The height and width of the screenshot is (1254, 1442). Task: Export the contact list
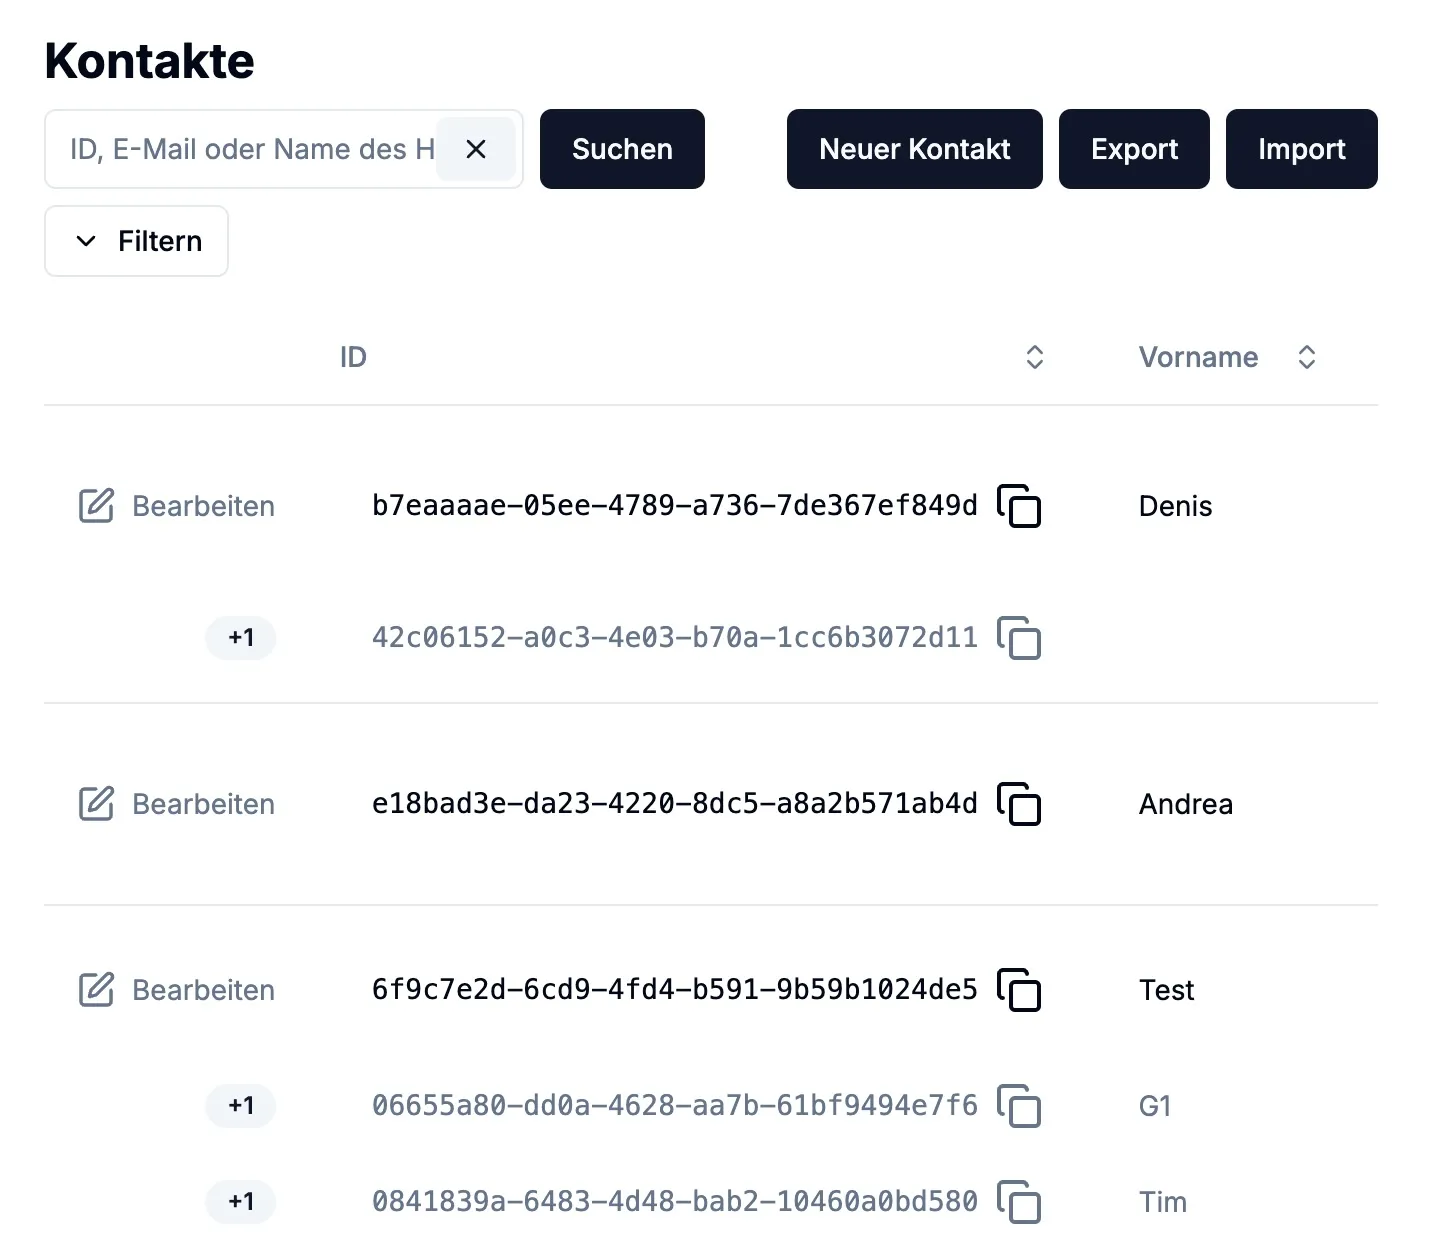point(1134,148)
